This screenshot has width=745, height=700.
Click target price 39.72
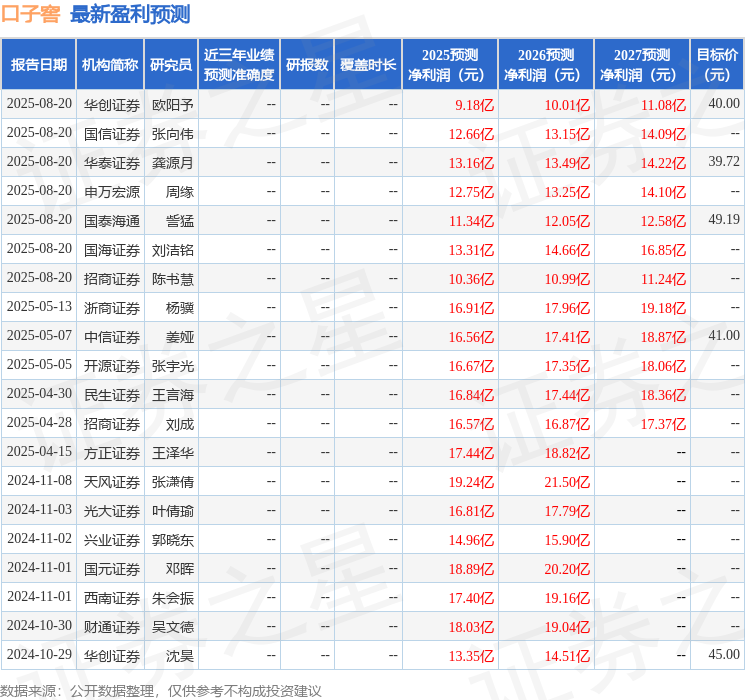724,162
